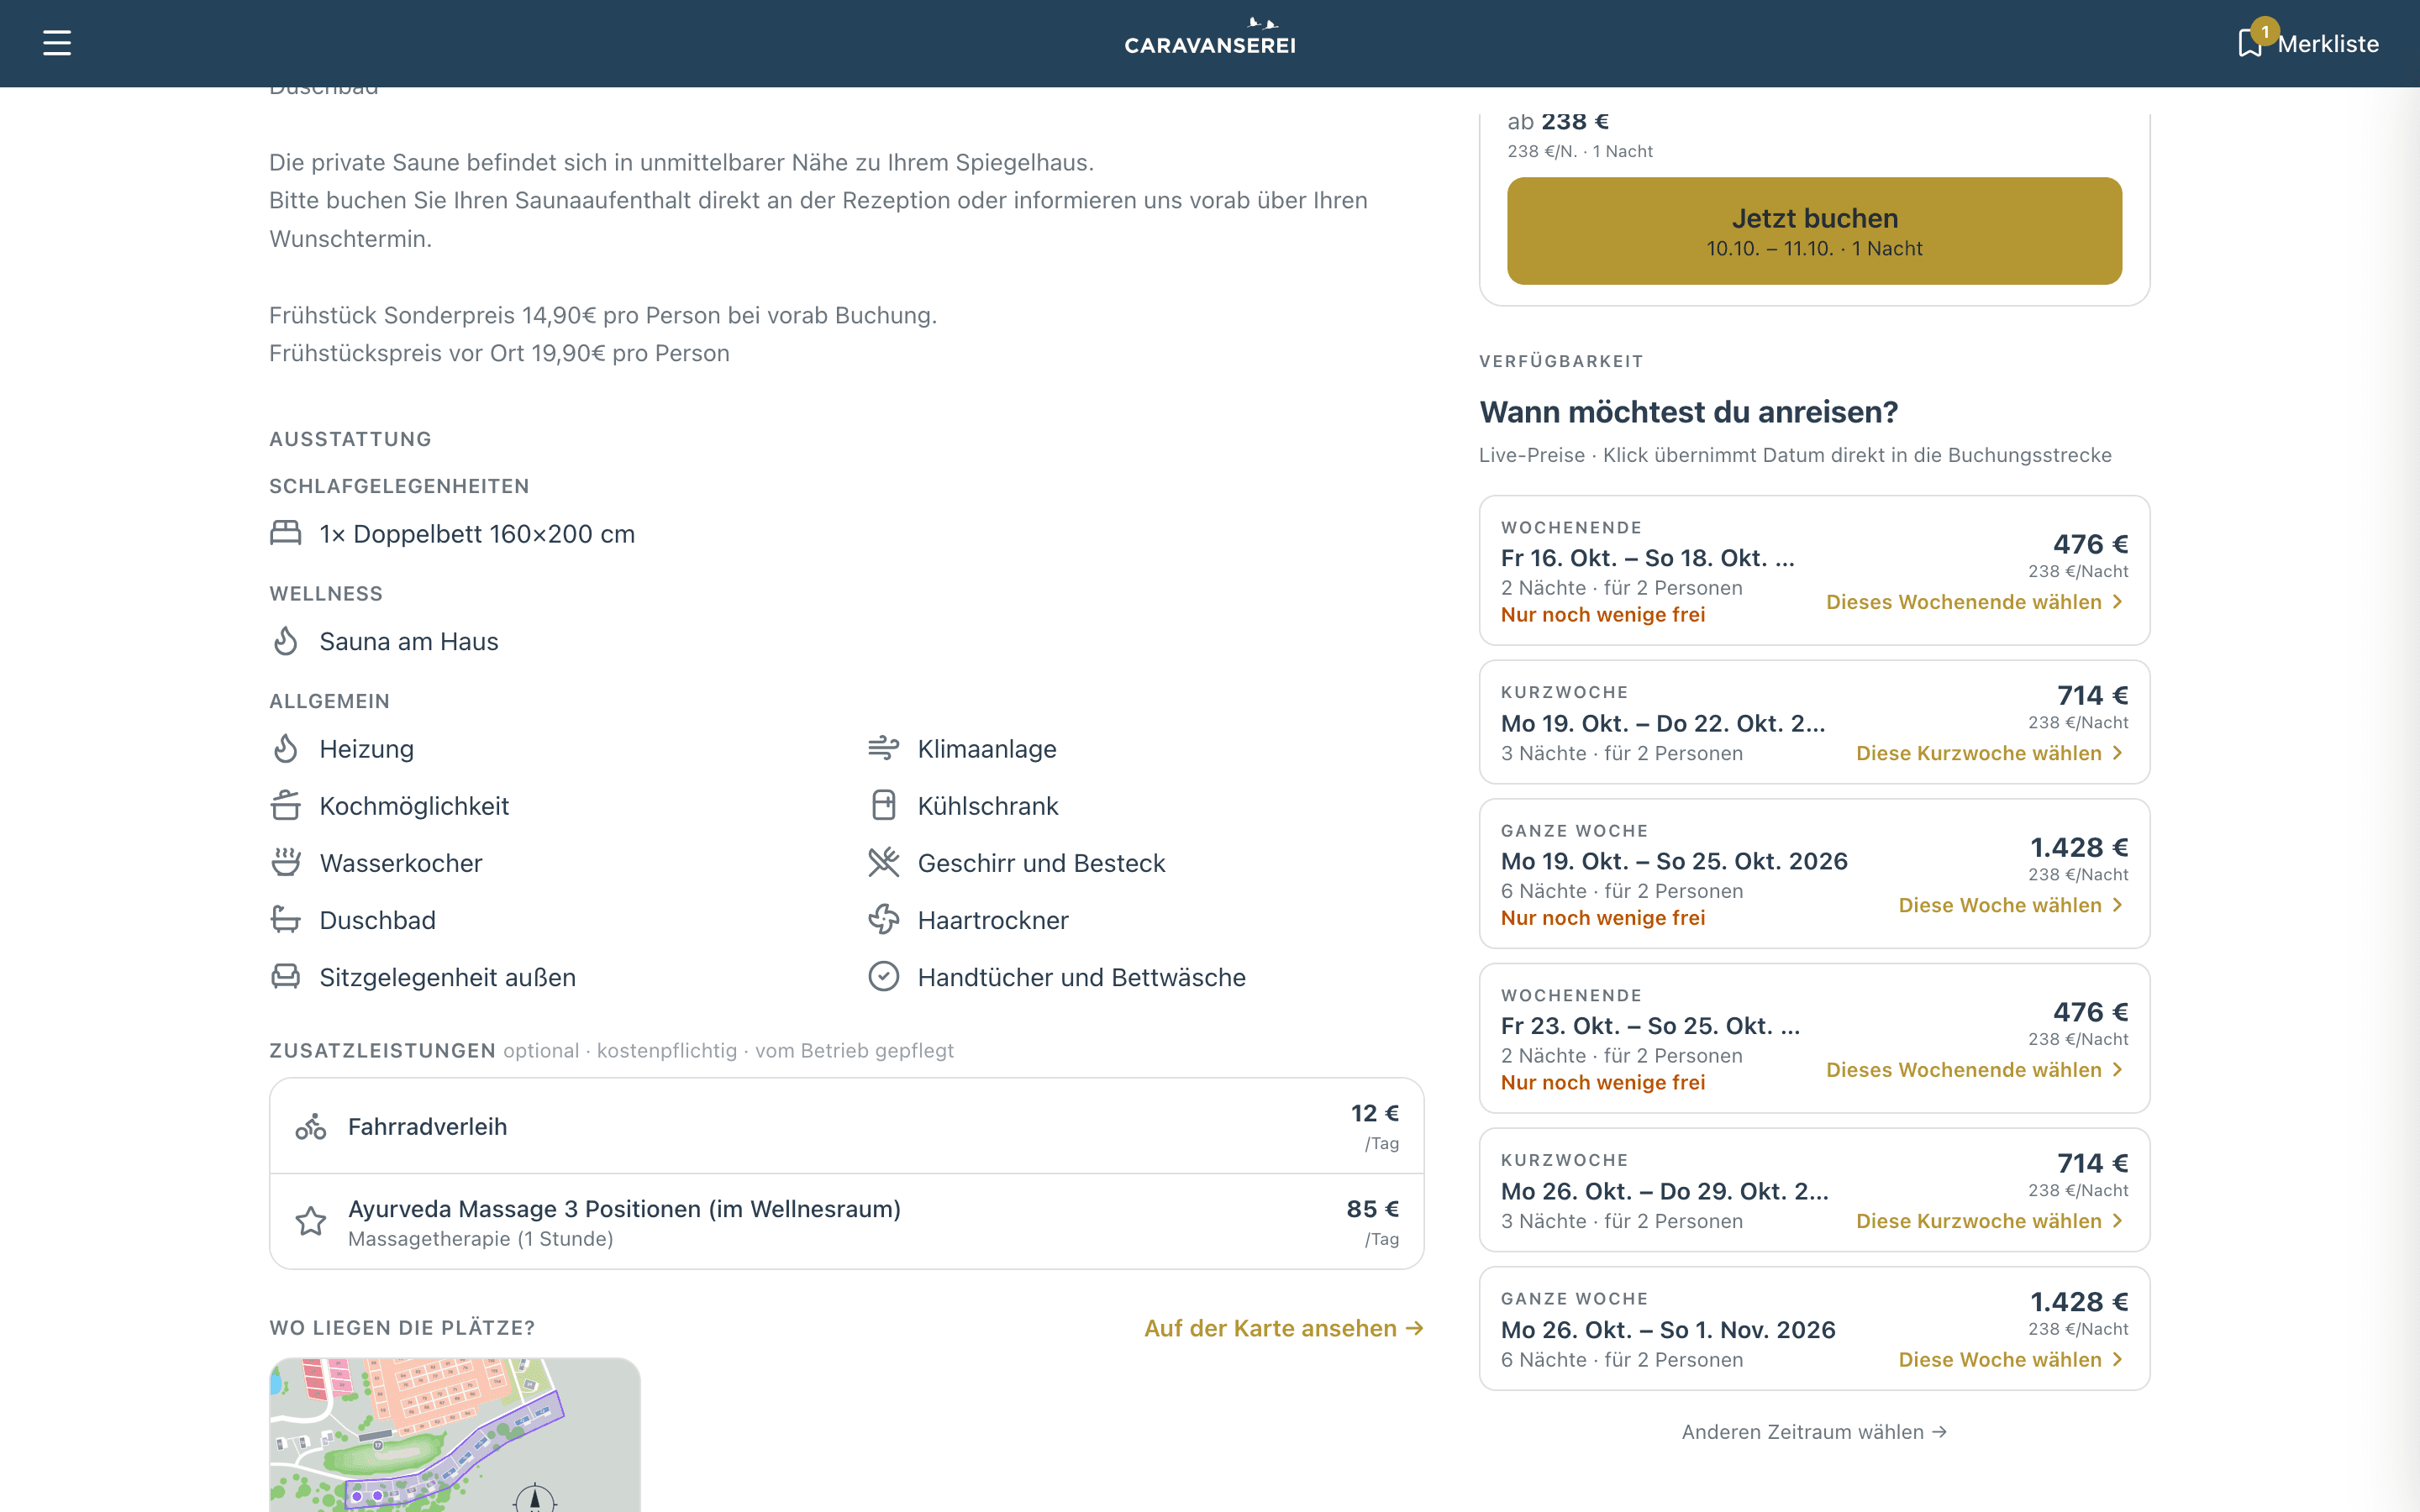Click Nur noch wenige frei for 16.–18. Okt.
The height and width of the screenshot is (1512, 2420).
pyautogui.click(x=1603, y=615)
